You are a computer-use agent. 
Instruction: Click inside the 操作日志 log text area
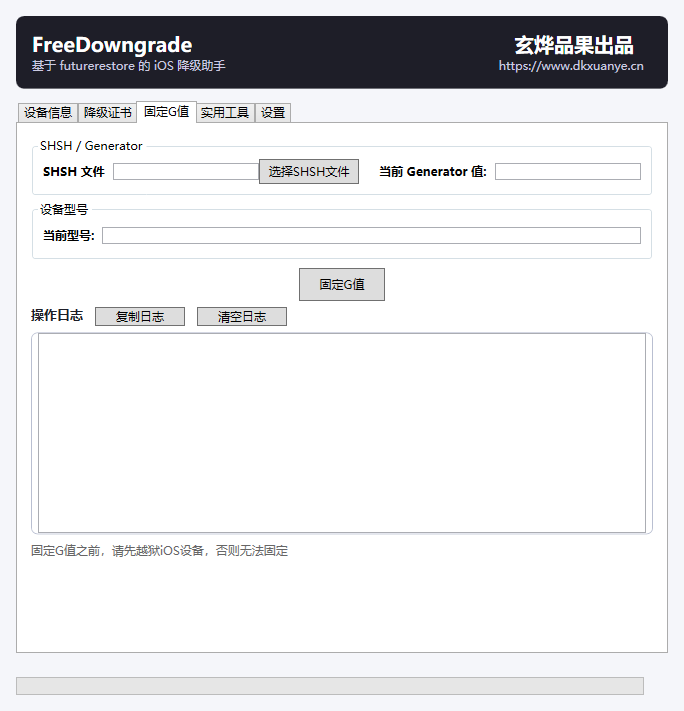click(x=342, y=433)
